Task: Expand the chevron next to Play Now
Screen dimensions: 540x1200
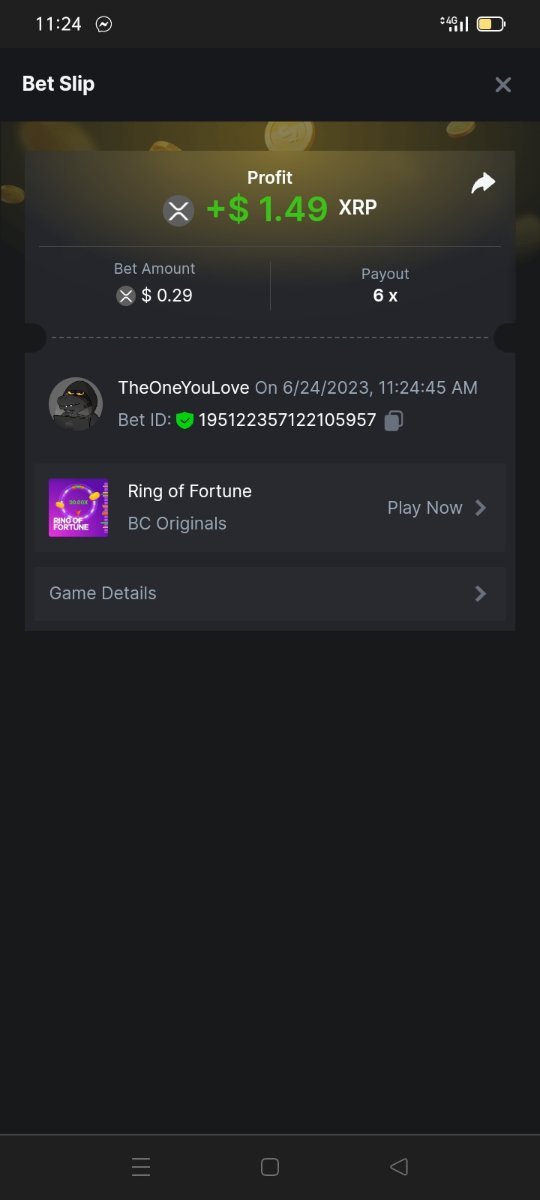Action: pos(481,508)
